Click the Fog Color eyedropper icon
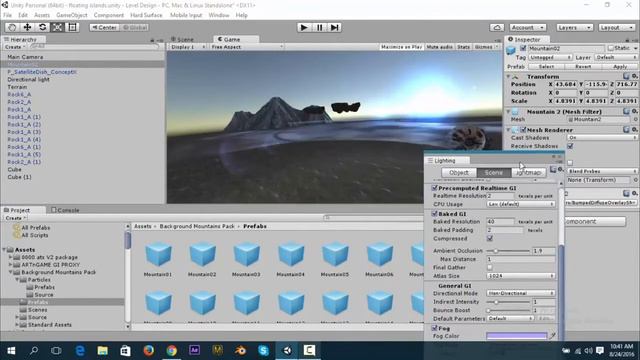 click(x=553, y=336)
